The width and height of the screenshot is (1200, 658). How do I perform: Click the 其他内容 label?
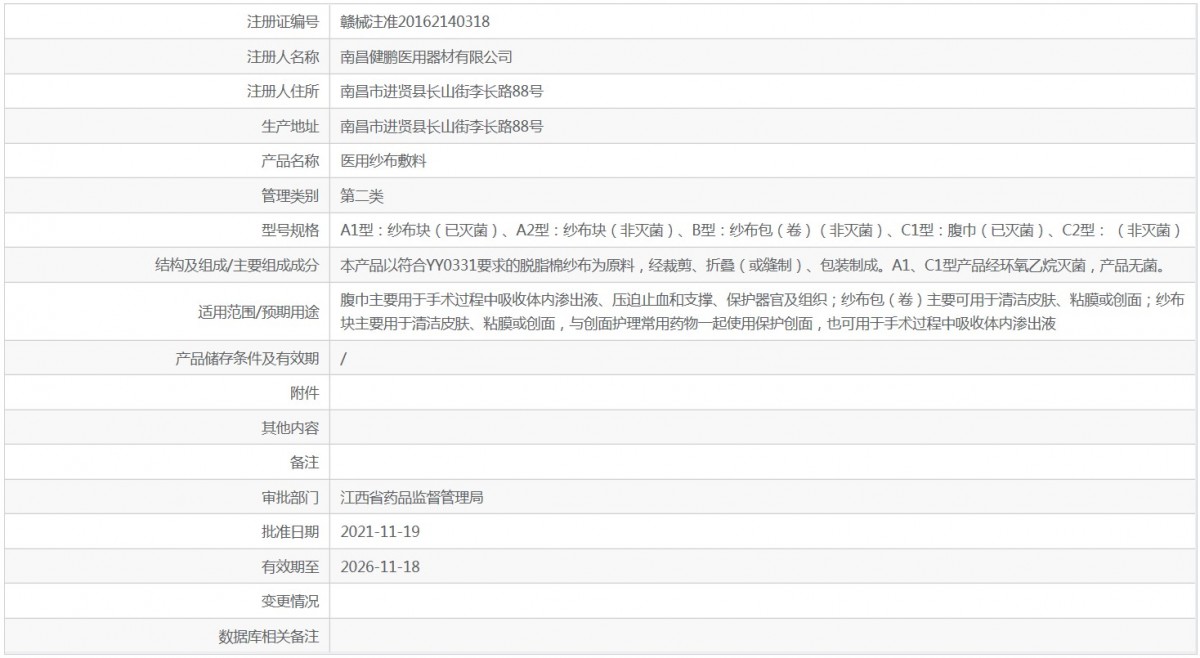point(290,428)
